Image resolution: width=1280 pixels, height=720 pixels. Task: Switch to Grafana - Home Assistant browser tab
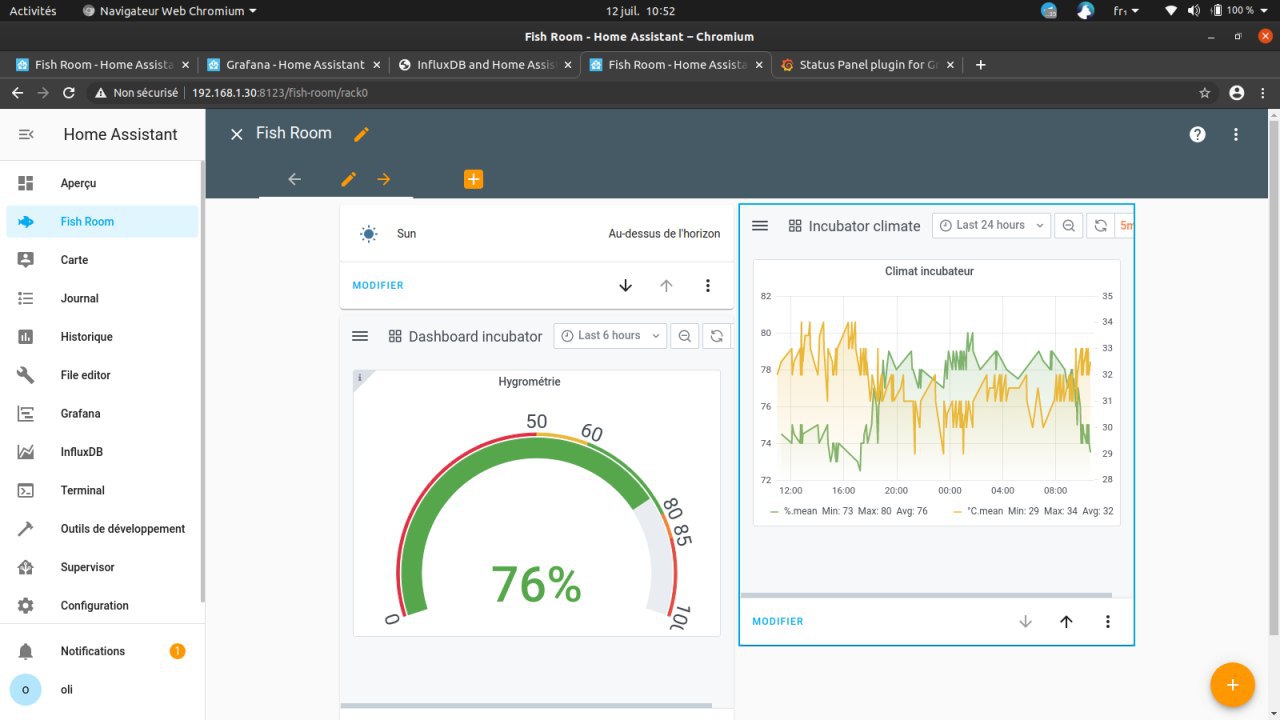click(x=294, y=65)
